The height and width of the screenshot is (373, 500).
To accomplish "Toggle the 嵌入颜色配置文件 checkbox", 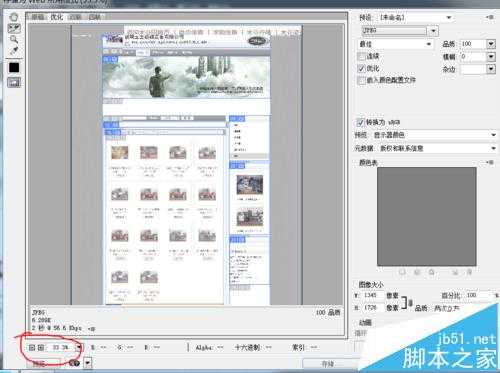I will point(361,80).
